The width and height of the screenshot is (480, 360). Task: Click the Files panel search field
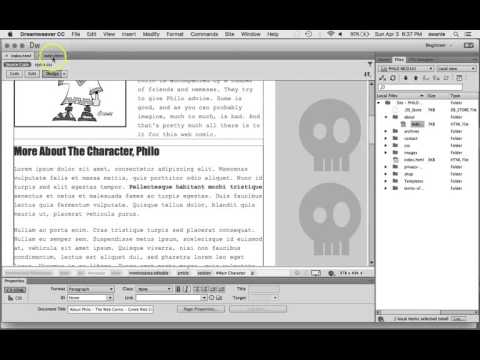click(x=420, y=87)
